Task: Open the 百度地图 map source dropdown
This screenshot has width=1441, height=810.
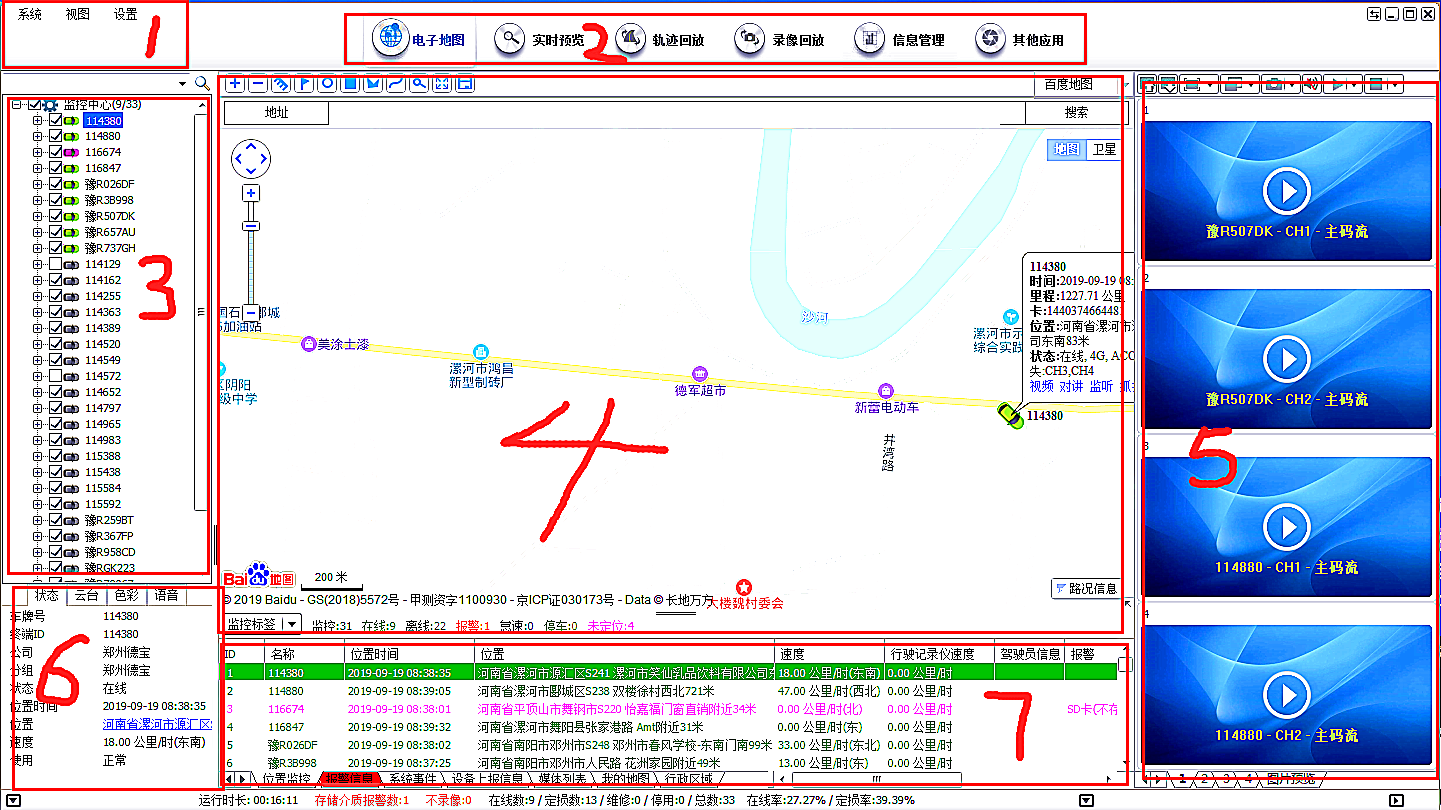Action: click(x=1076, y=85)
